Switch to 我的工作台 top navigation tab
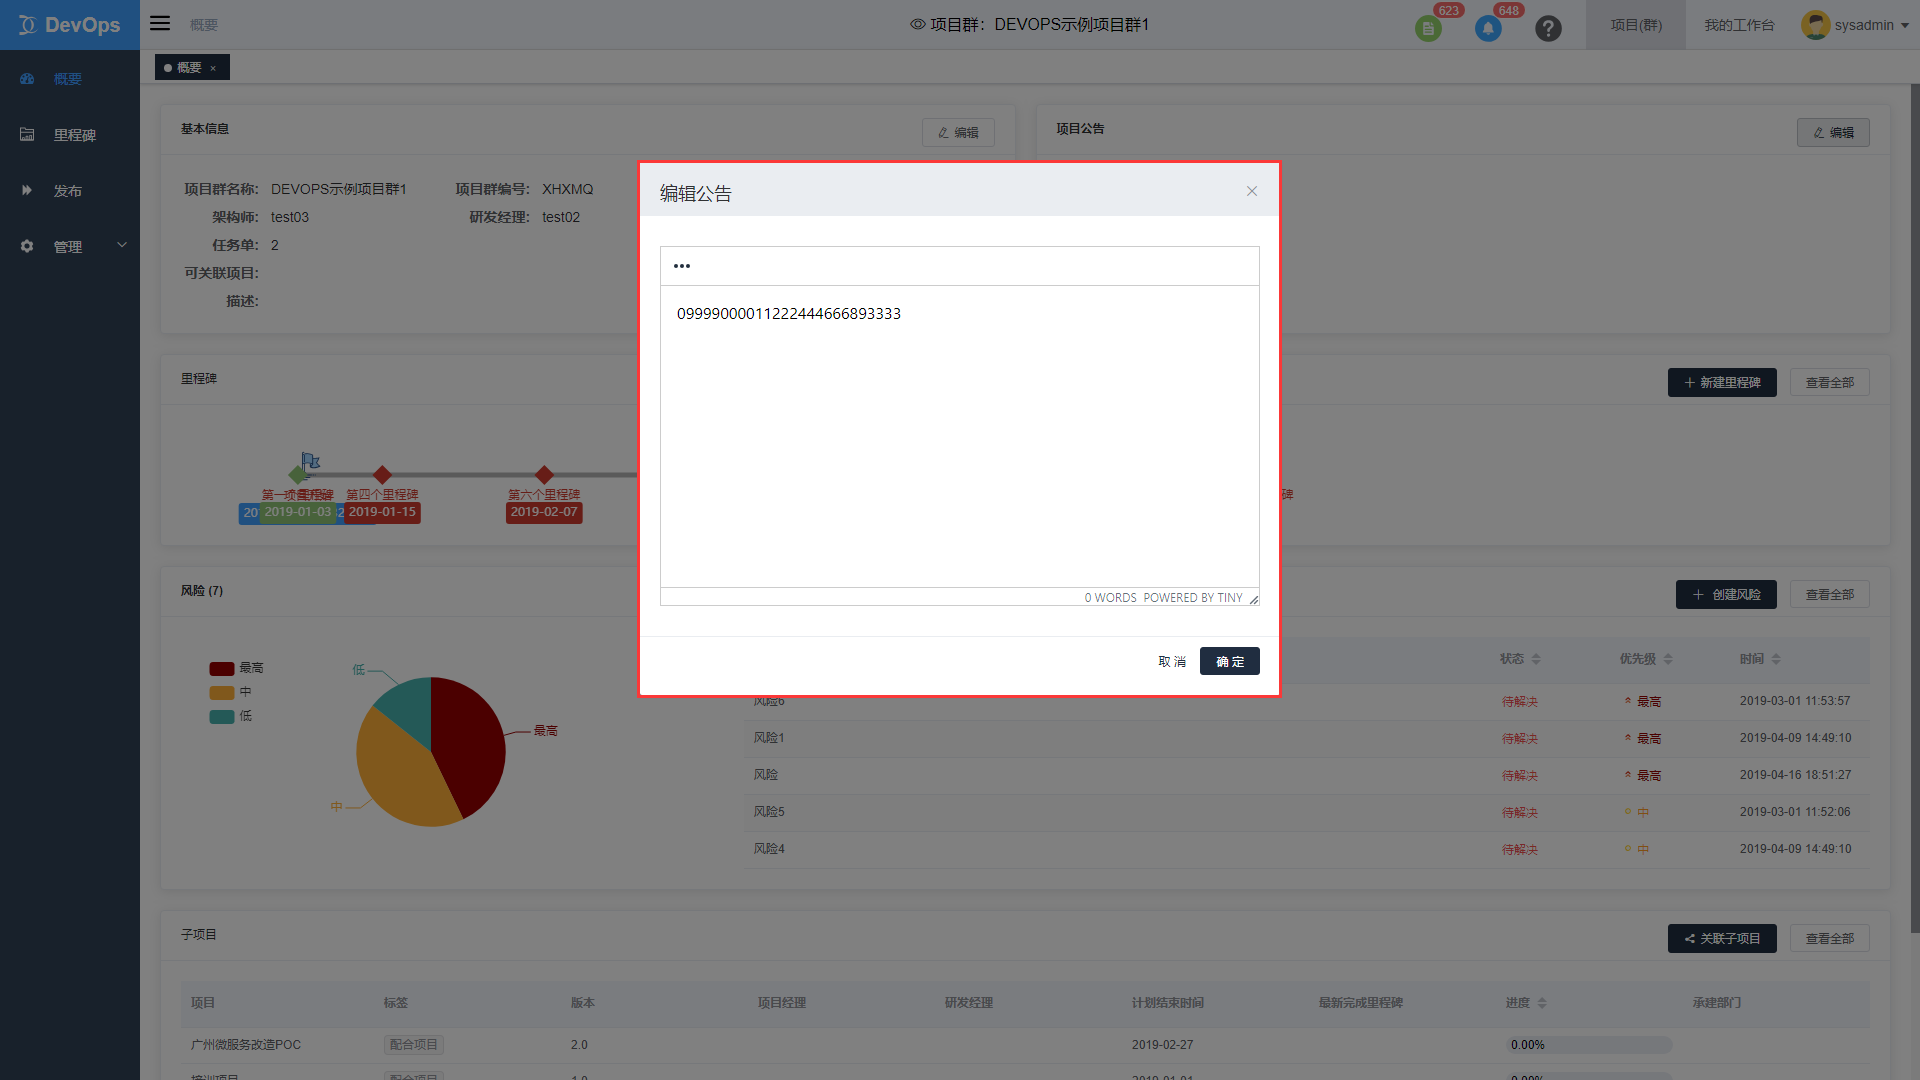This screenshot has width=1920, height=1080. [x=1739, y=25]
